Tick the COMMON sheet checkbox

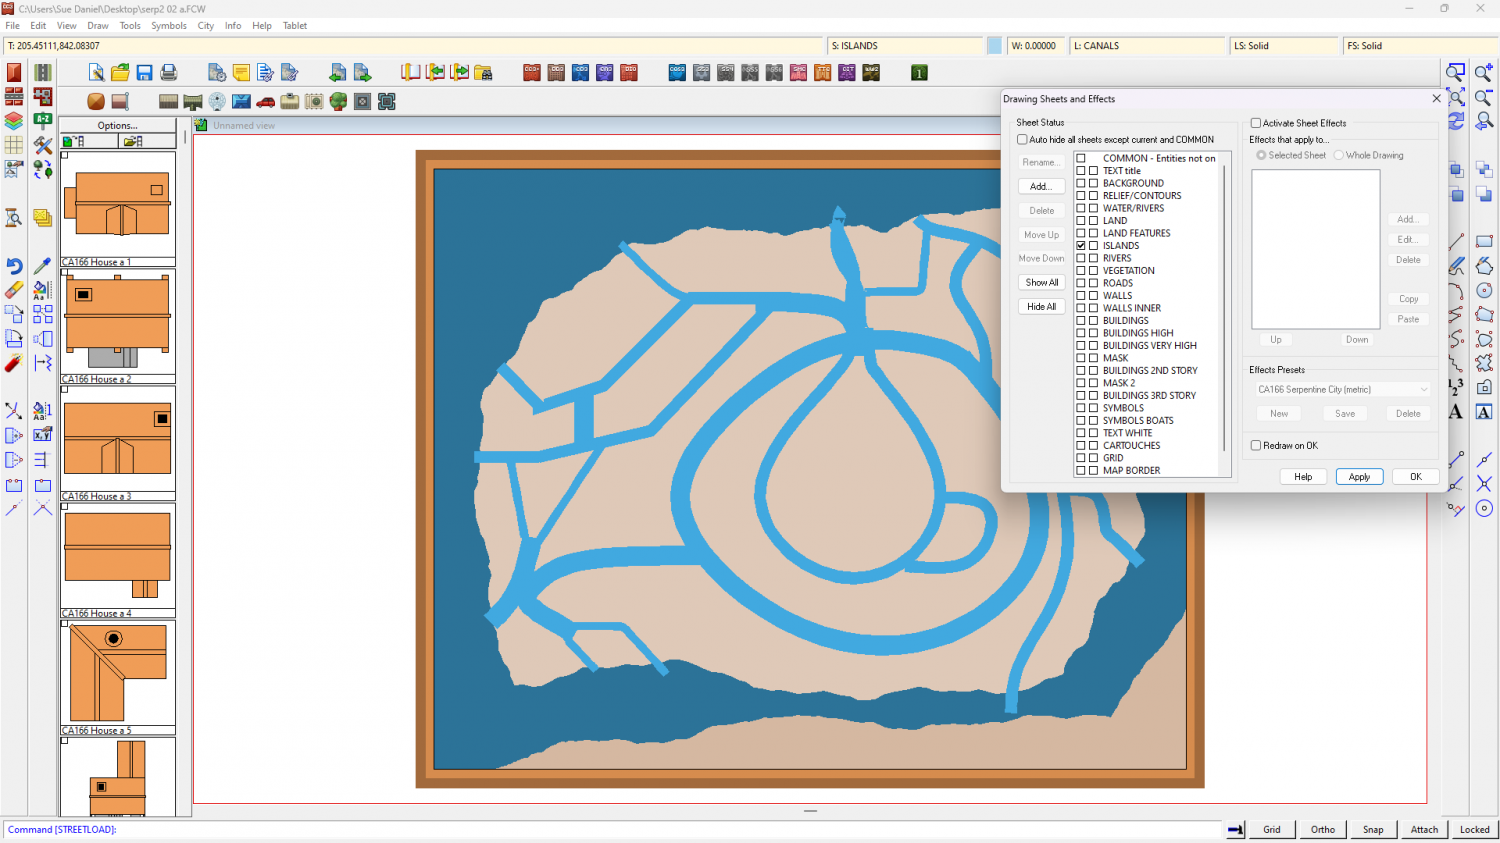(x=1081, y=158)
